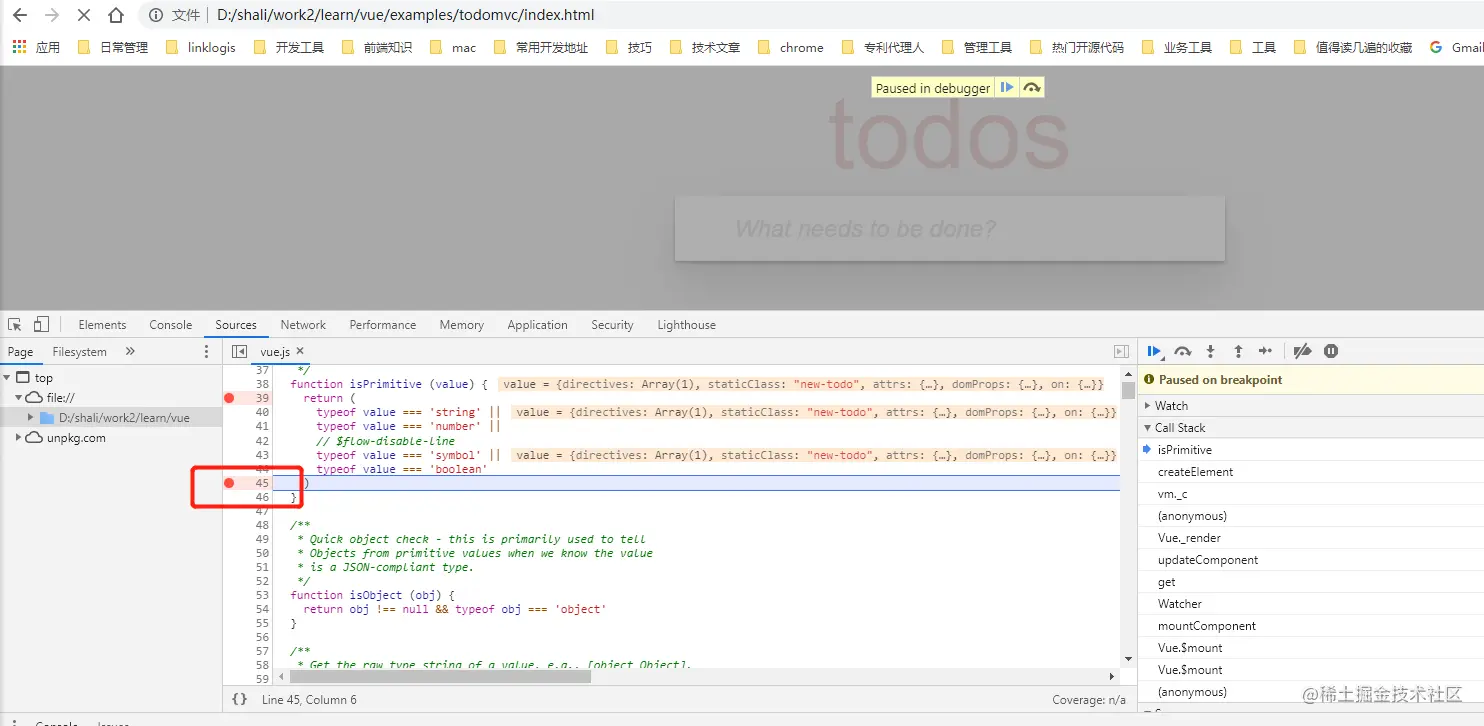Open the Memory tab
This screenshot has width=1484, height=726.
pos(461,324)
